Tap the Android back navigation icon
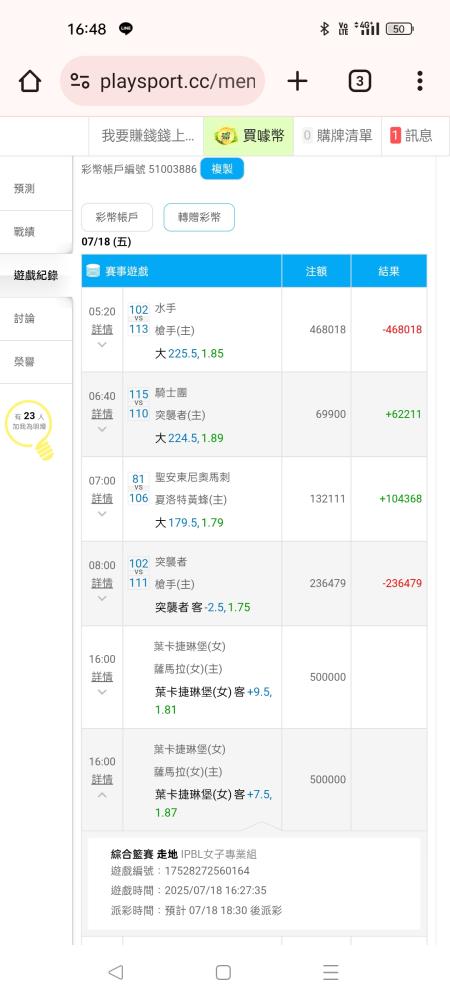The image size is (450, 1000). coord(115,972)
